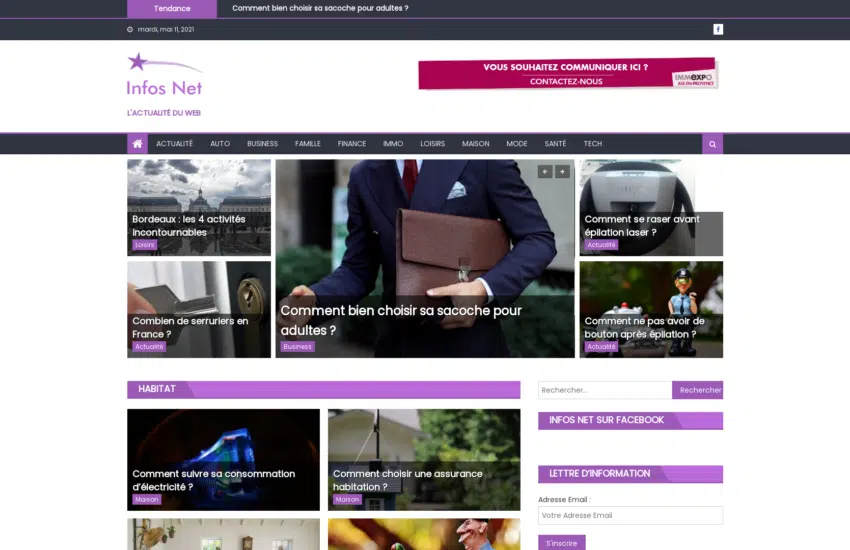Navigate to the Immo section
Image resolution: width=850 pixels, height=550 pixels.
[393, 144]
